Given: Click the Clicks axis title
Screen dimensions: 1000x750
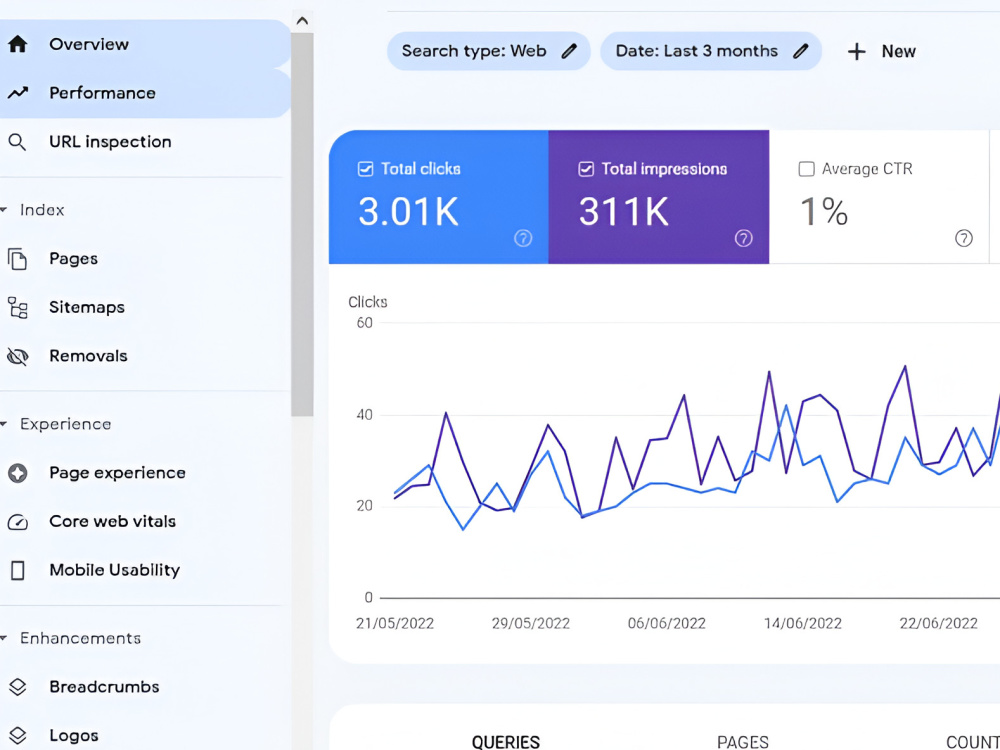Looking at the screenshot, I should [368, 302].
